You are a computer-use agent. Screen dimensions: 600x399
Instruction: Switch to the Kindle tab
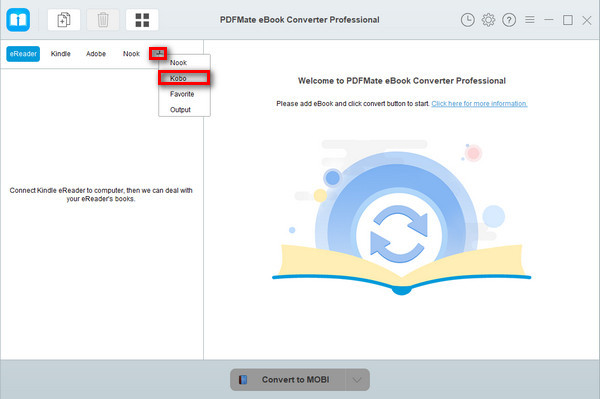[x=60, y=54]
